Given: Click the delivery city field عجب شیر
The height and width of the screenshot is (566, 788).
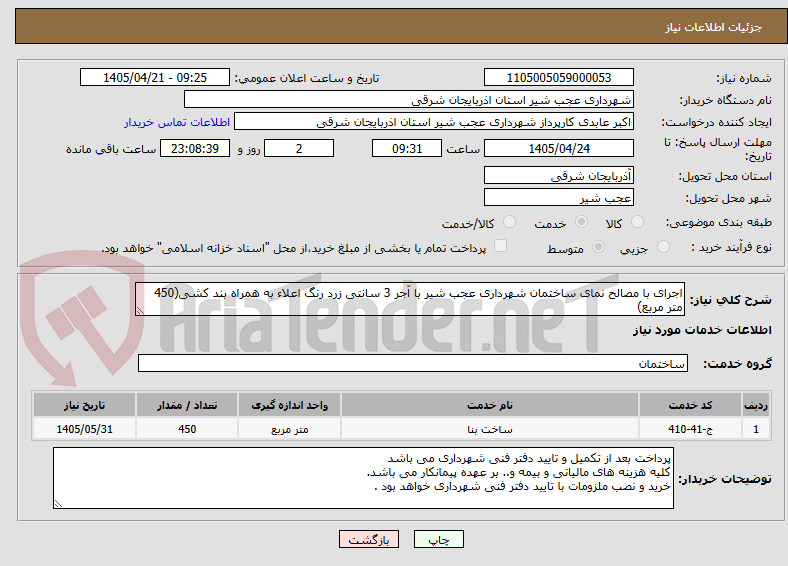Looking at the screenshot, I should coord(559,197).
